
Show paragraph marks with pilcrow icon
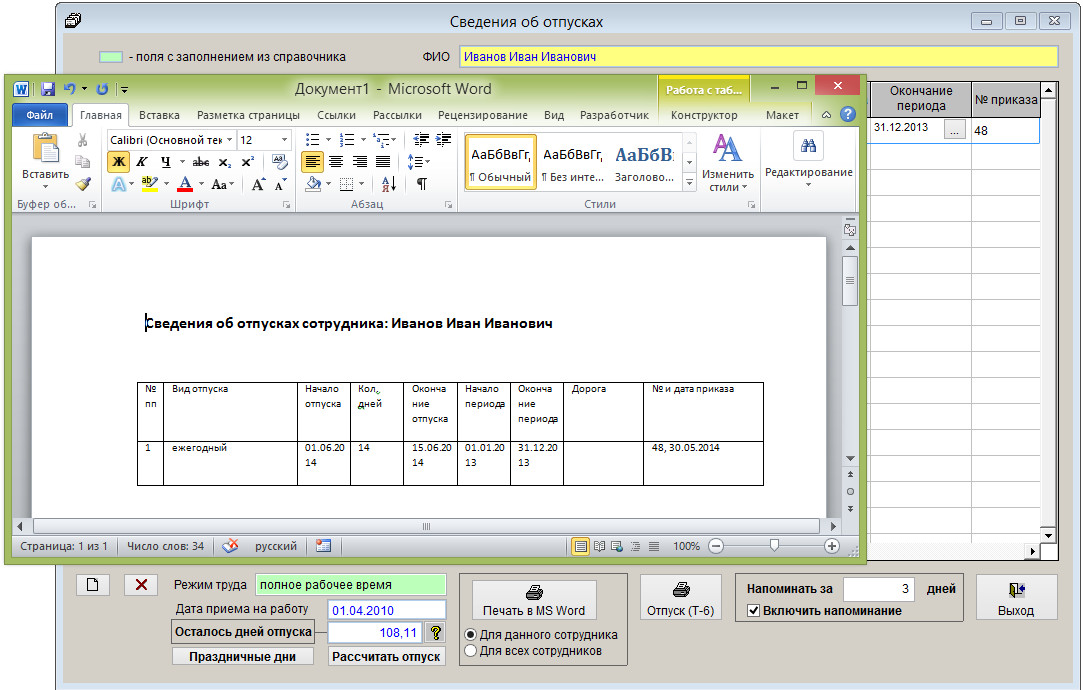coord(422,184)
